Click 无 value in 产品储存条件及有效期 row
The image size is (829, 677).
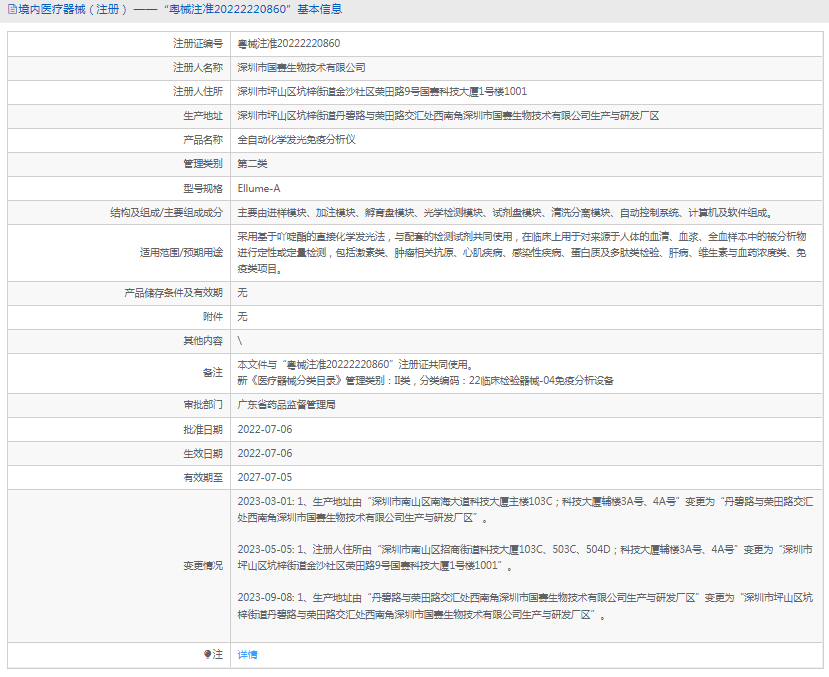(x=242, y=293)
